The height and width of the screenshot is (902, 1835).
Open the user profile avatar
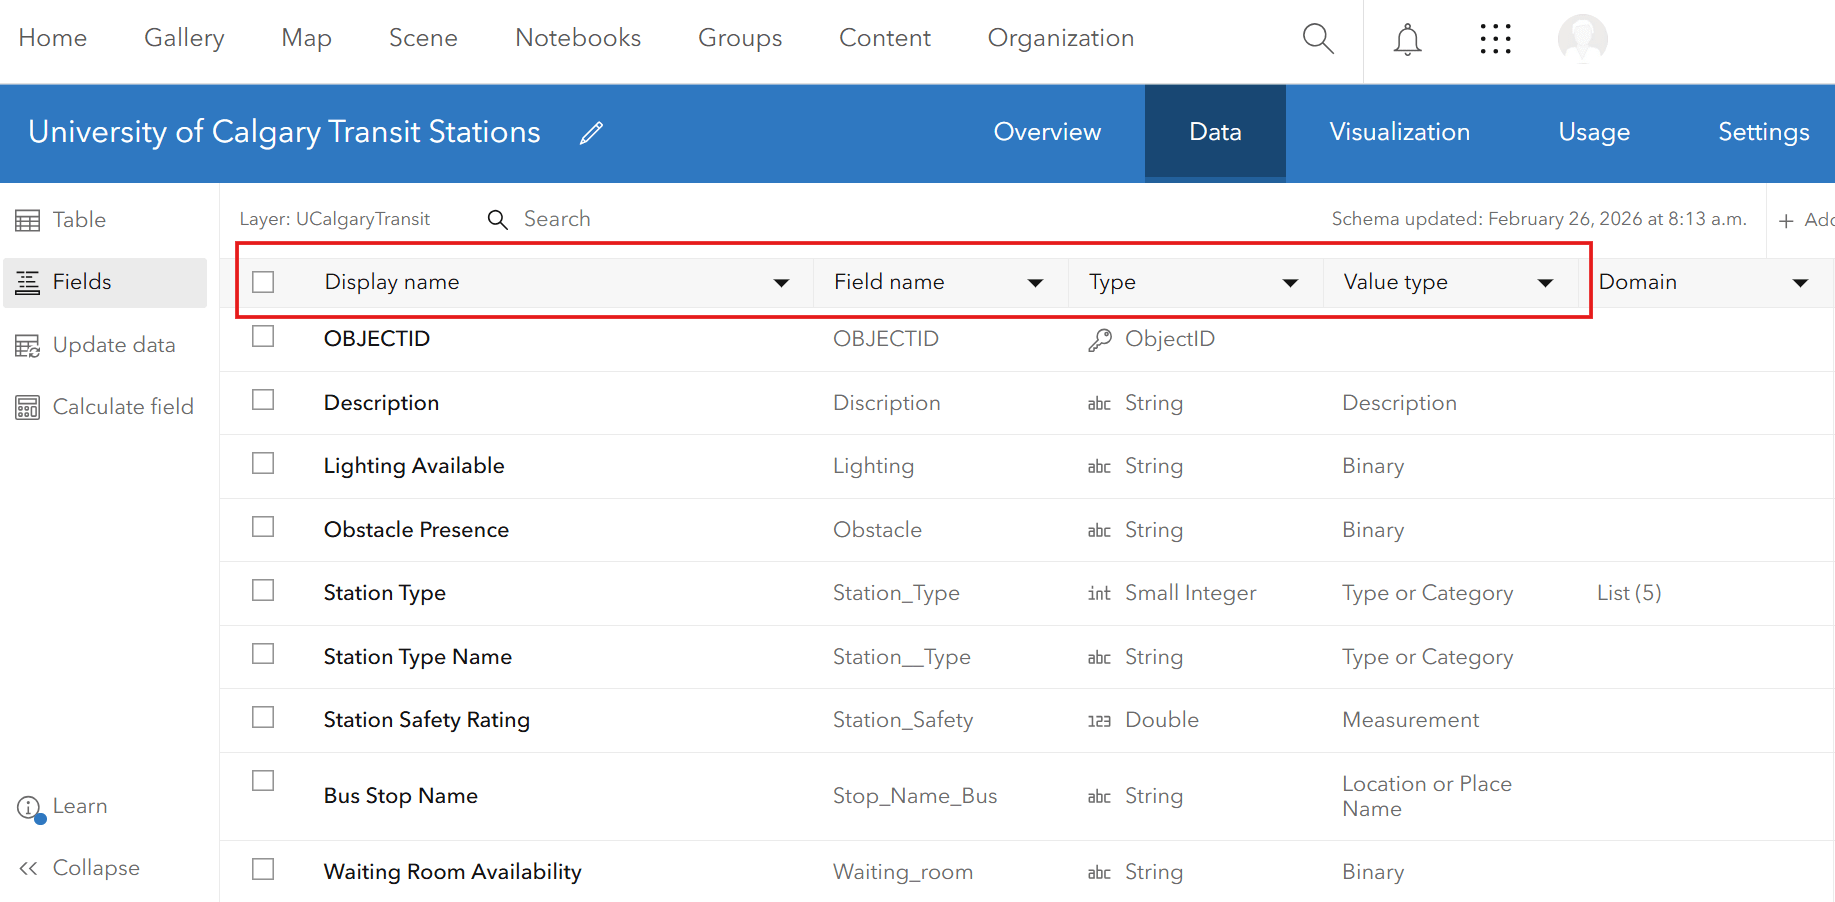(x=1582, y=39)
